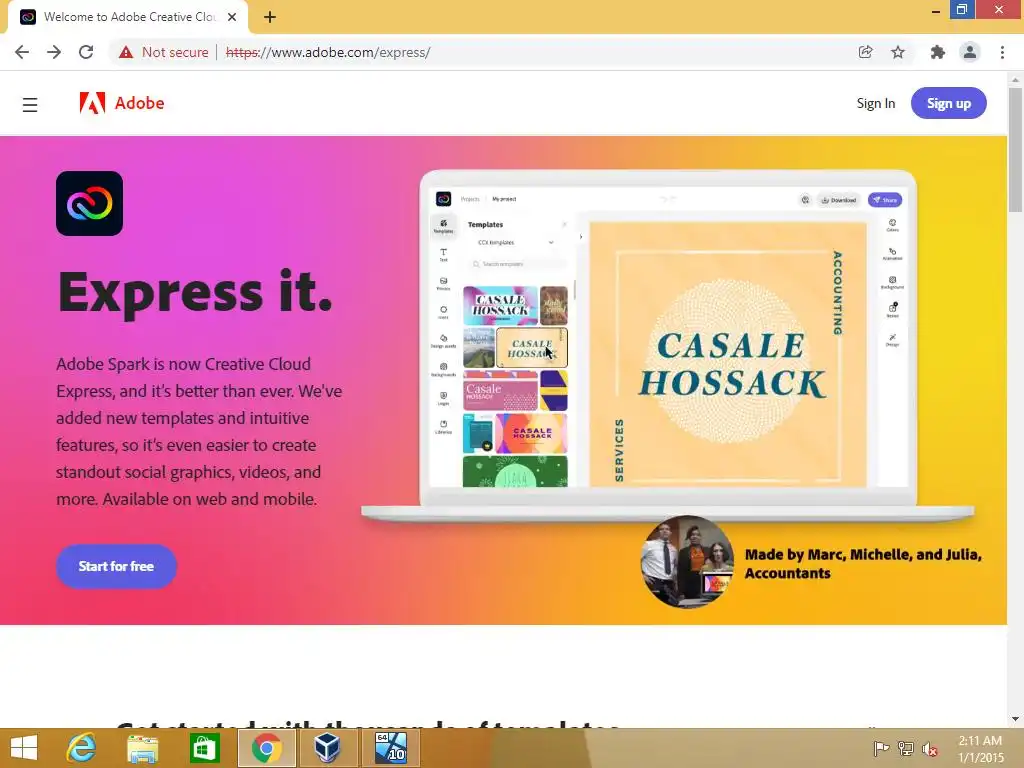The image size is (1024, 768).
Task: Click the muted volume tray icon
Action: (930, 749)
